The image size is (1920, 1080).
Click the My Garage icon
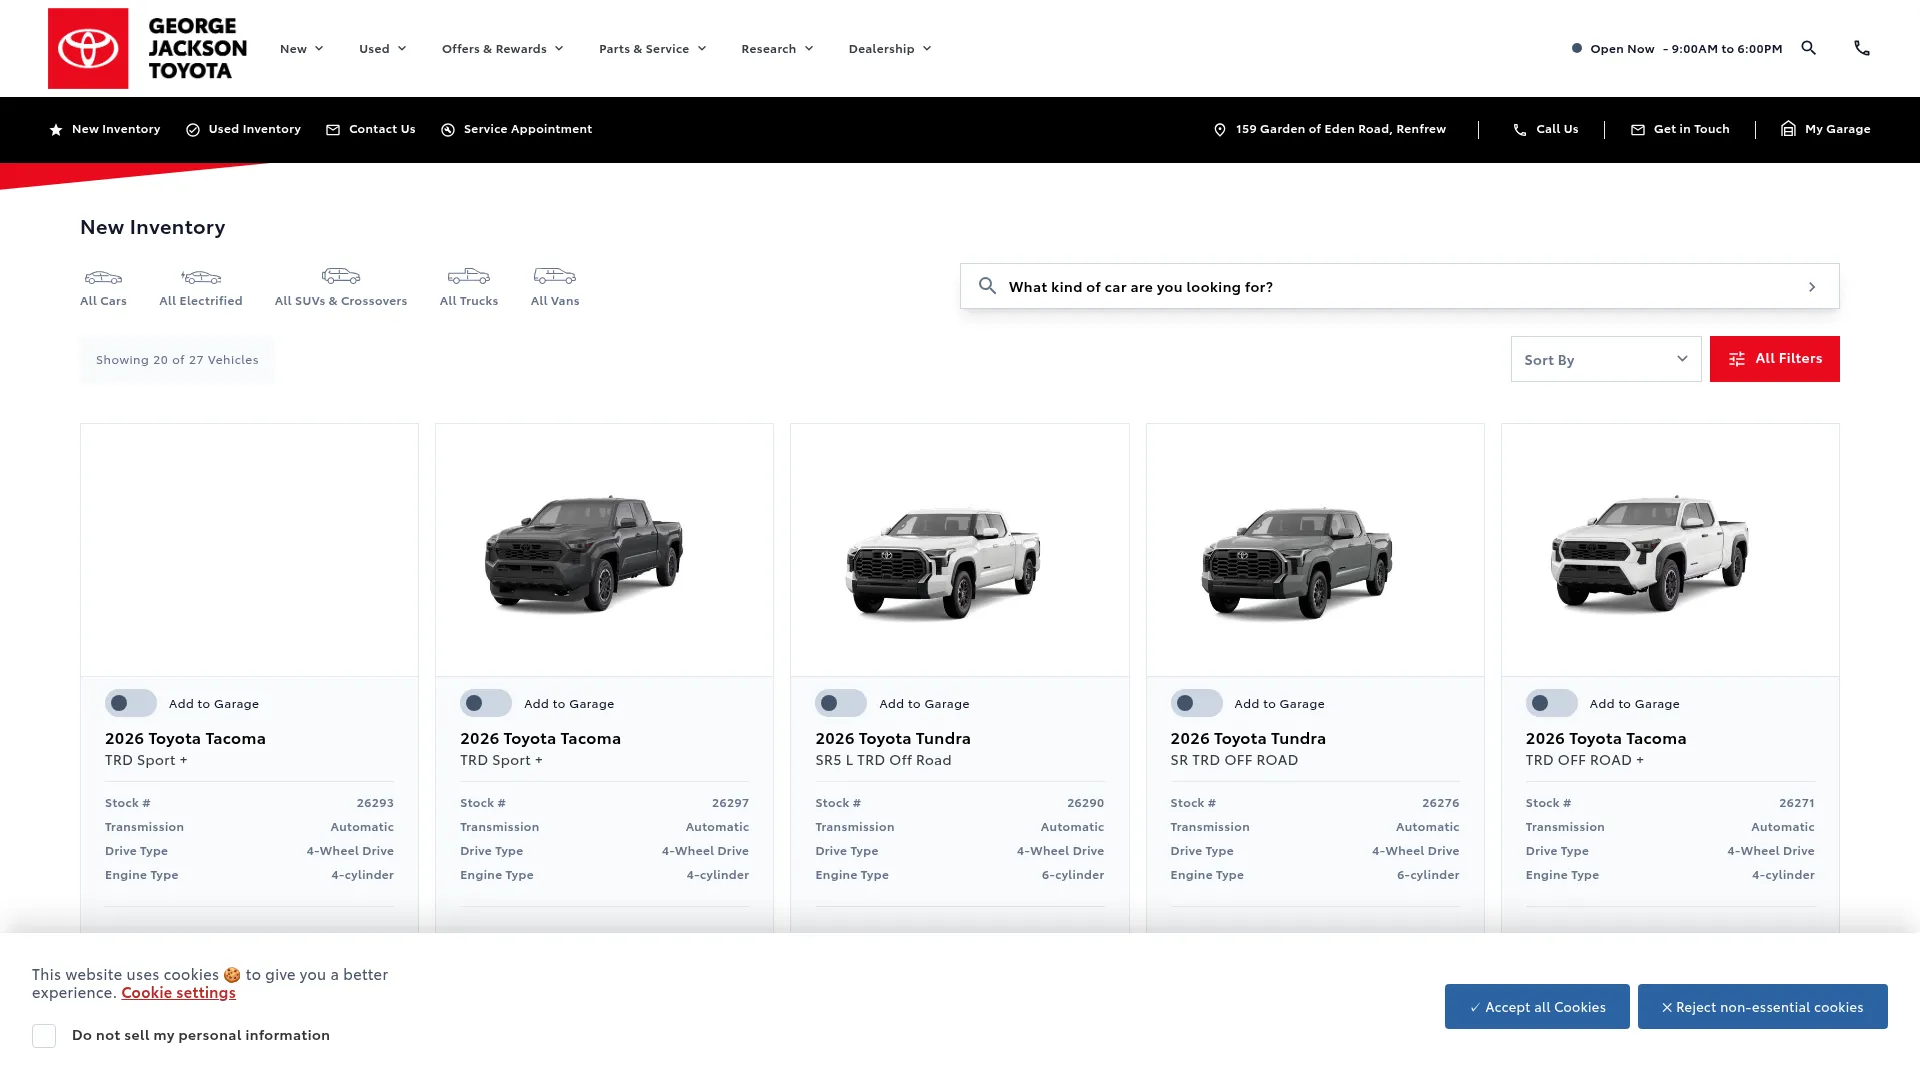point(1788,128)
